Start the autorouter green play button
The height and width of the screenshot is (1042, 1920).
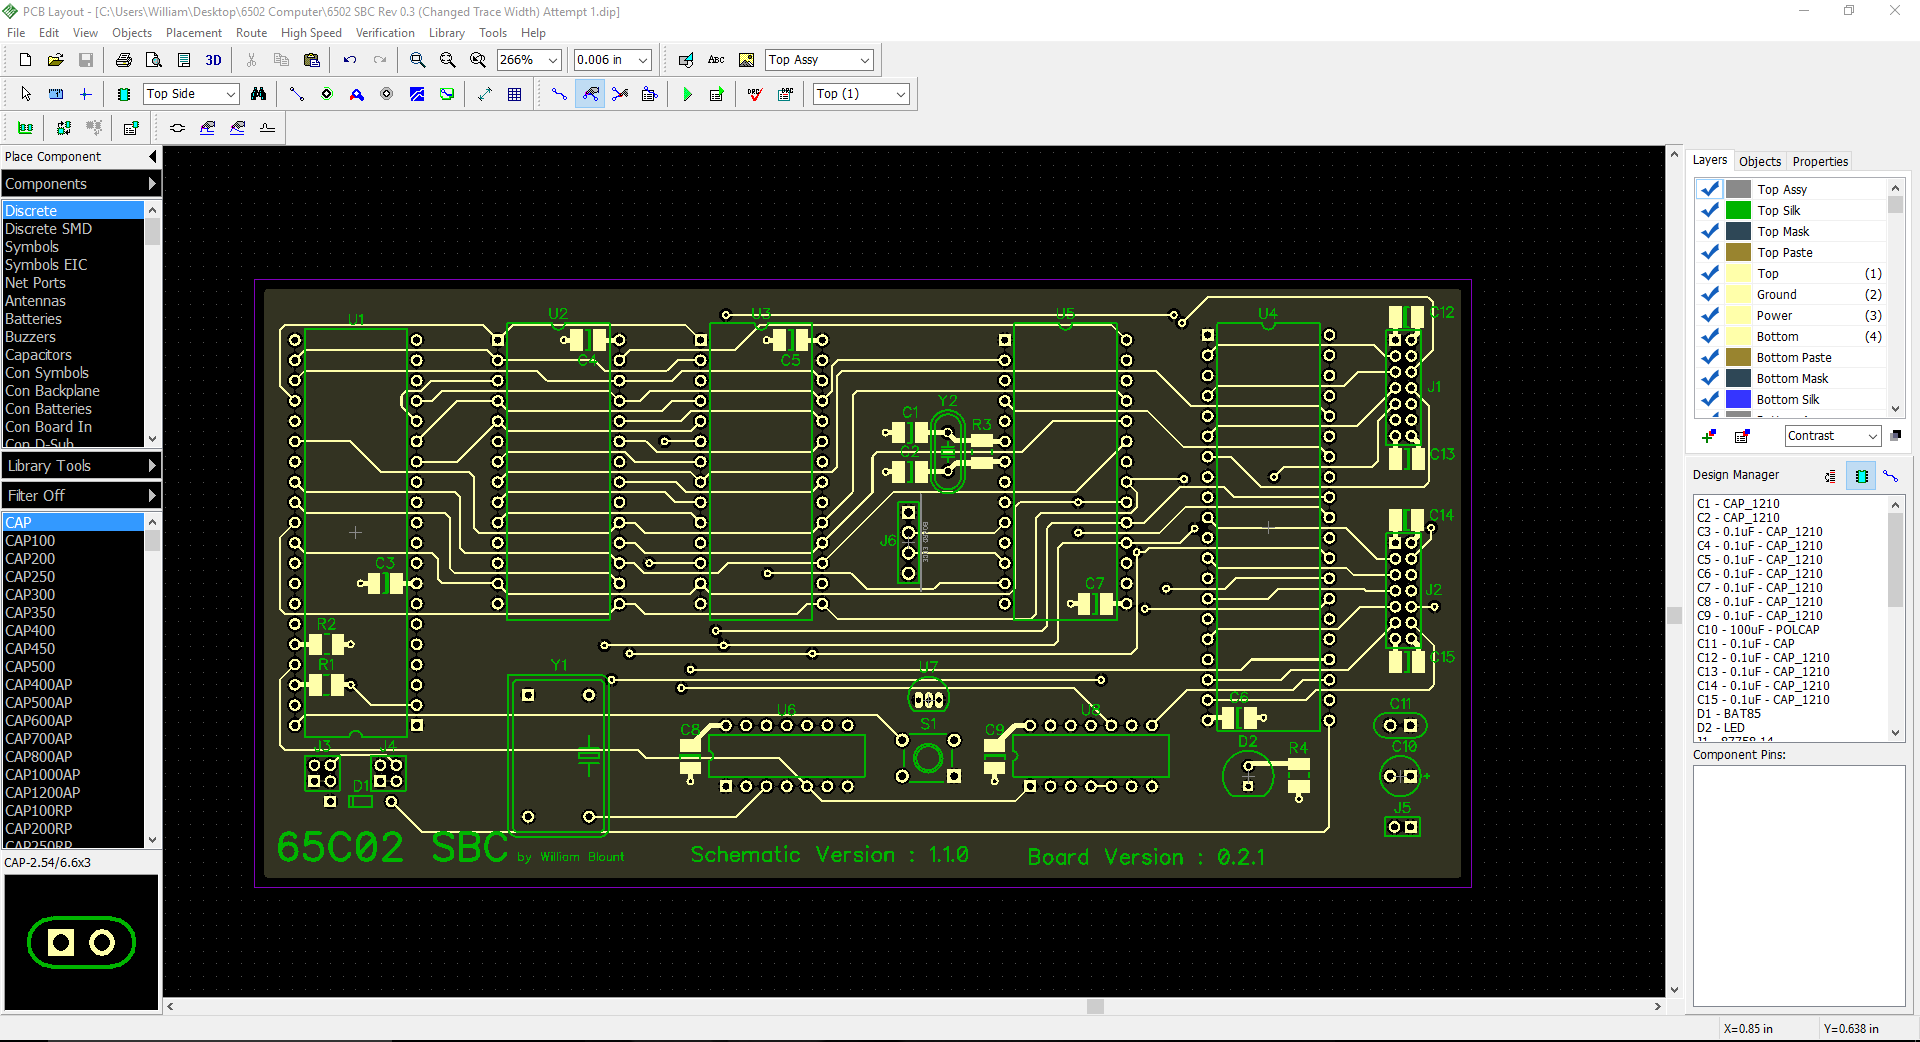[687, 94]
